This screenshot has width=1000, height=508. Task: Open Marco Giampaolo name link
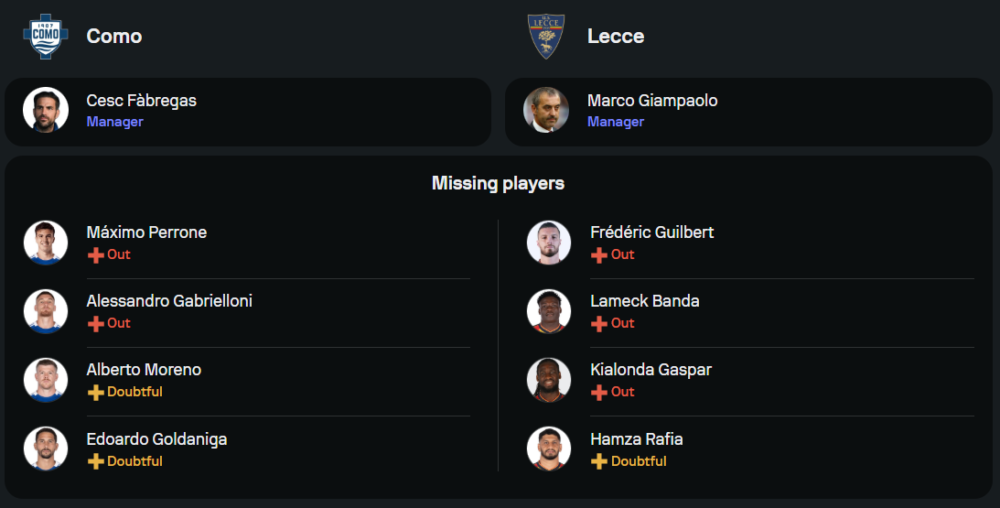pyautogui.click(x=652, y=101)
